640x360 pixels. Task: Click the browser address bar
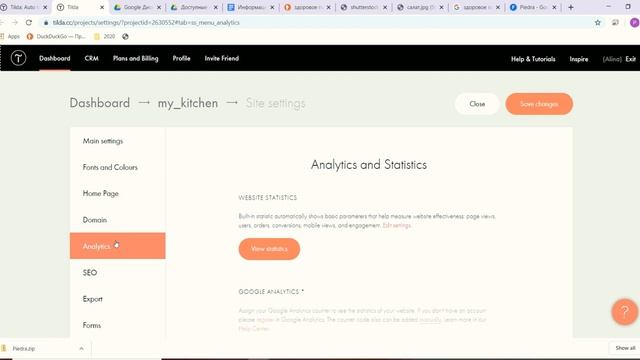click(x=318, y=22)
